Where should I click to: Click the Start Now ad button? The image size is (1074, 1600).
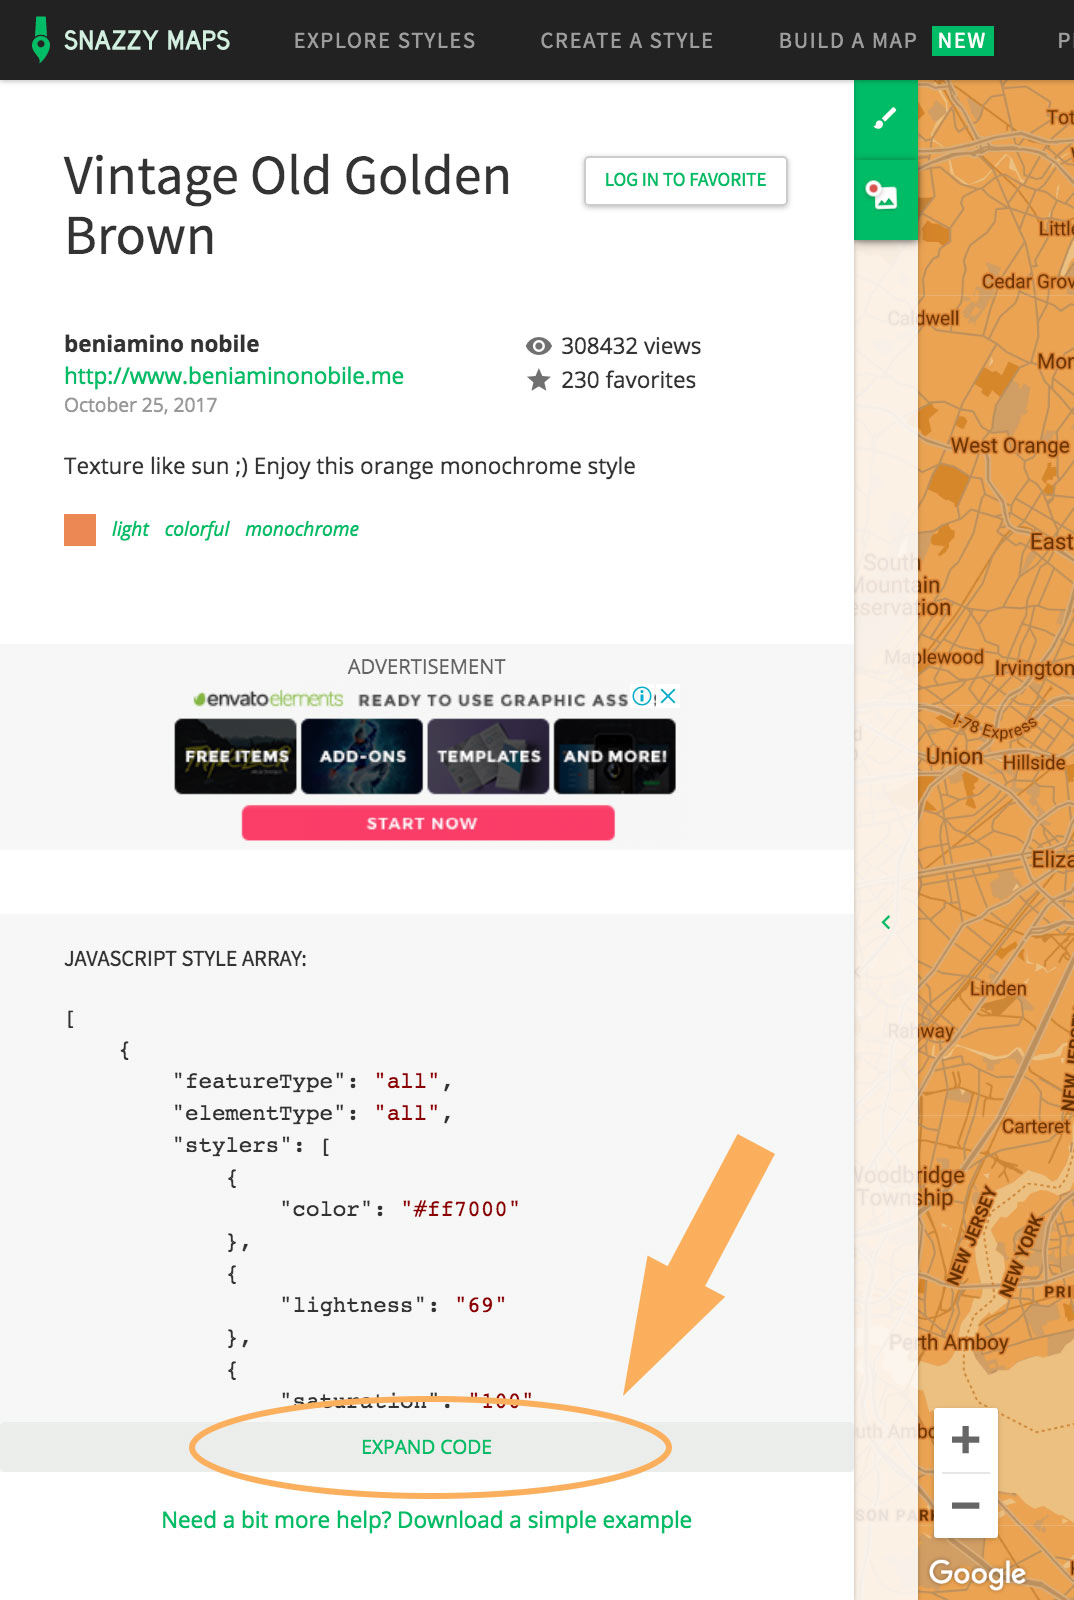428,823
